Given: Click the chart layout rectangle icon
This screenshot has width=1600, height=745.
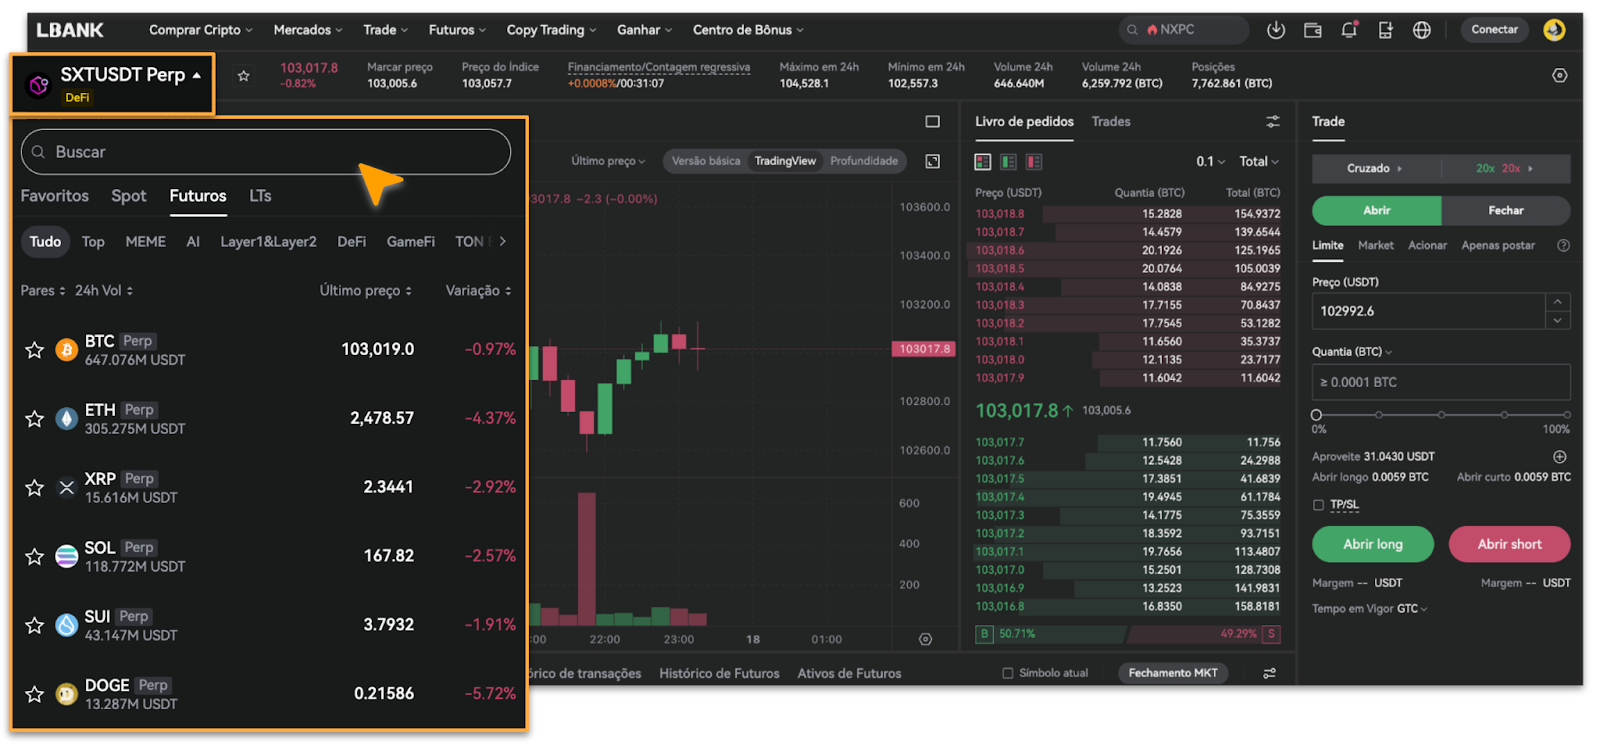Looking at the screenshot, I should pyautogui.click(x=932, y=122).
